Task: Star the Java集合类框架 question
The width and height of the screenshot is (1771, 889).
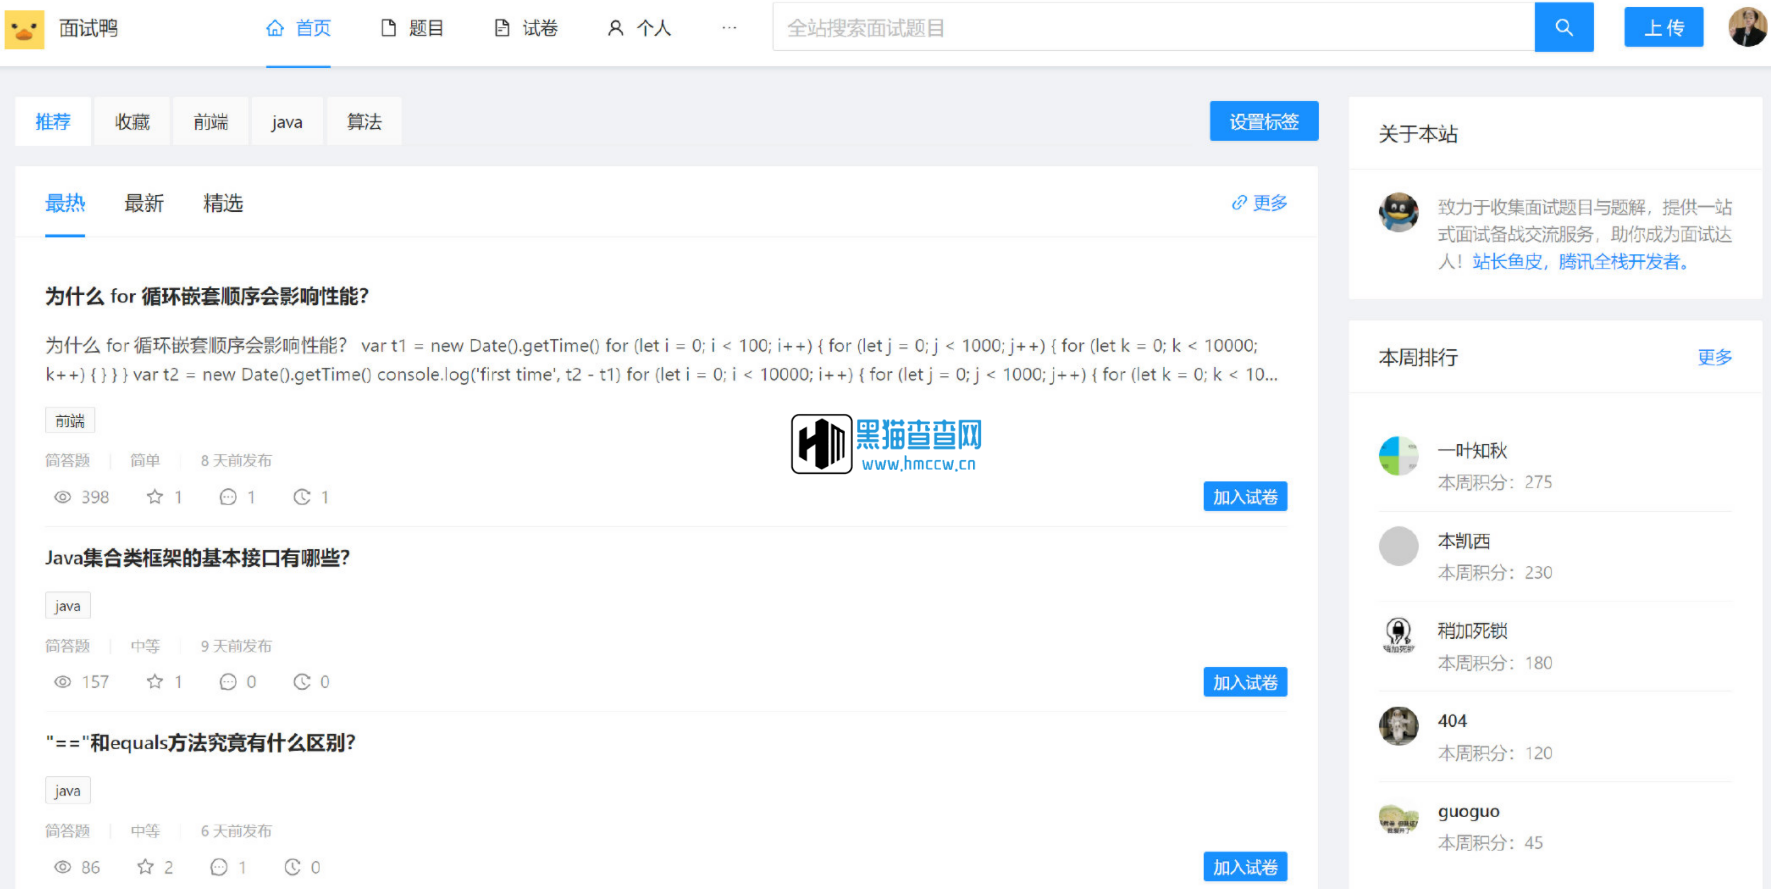Action: pos(155,682)
